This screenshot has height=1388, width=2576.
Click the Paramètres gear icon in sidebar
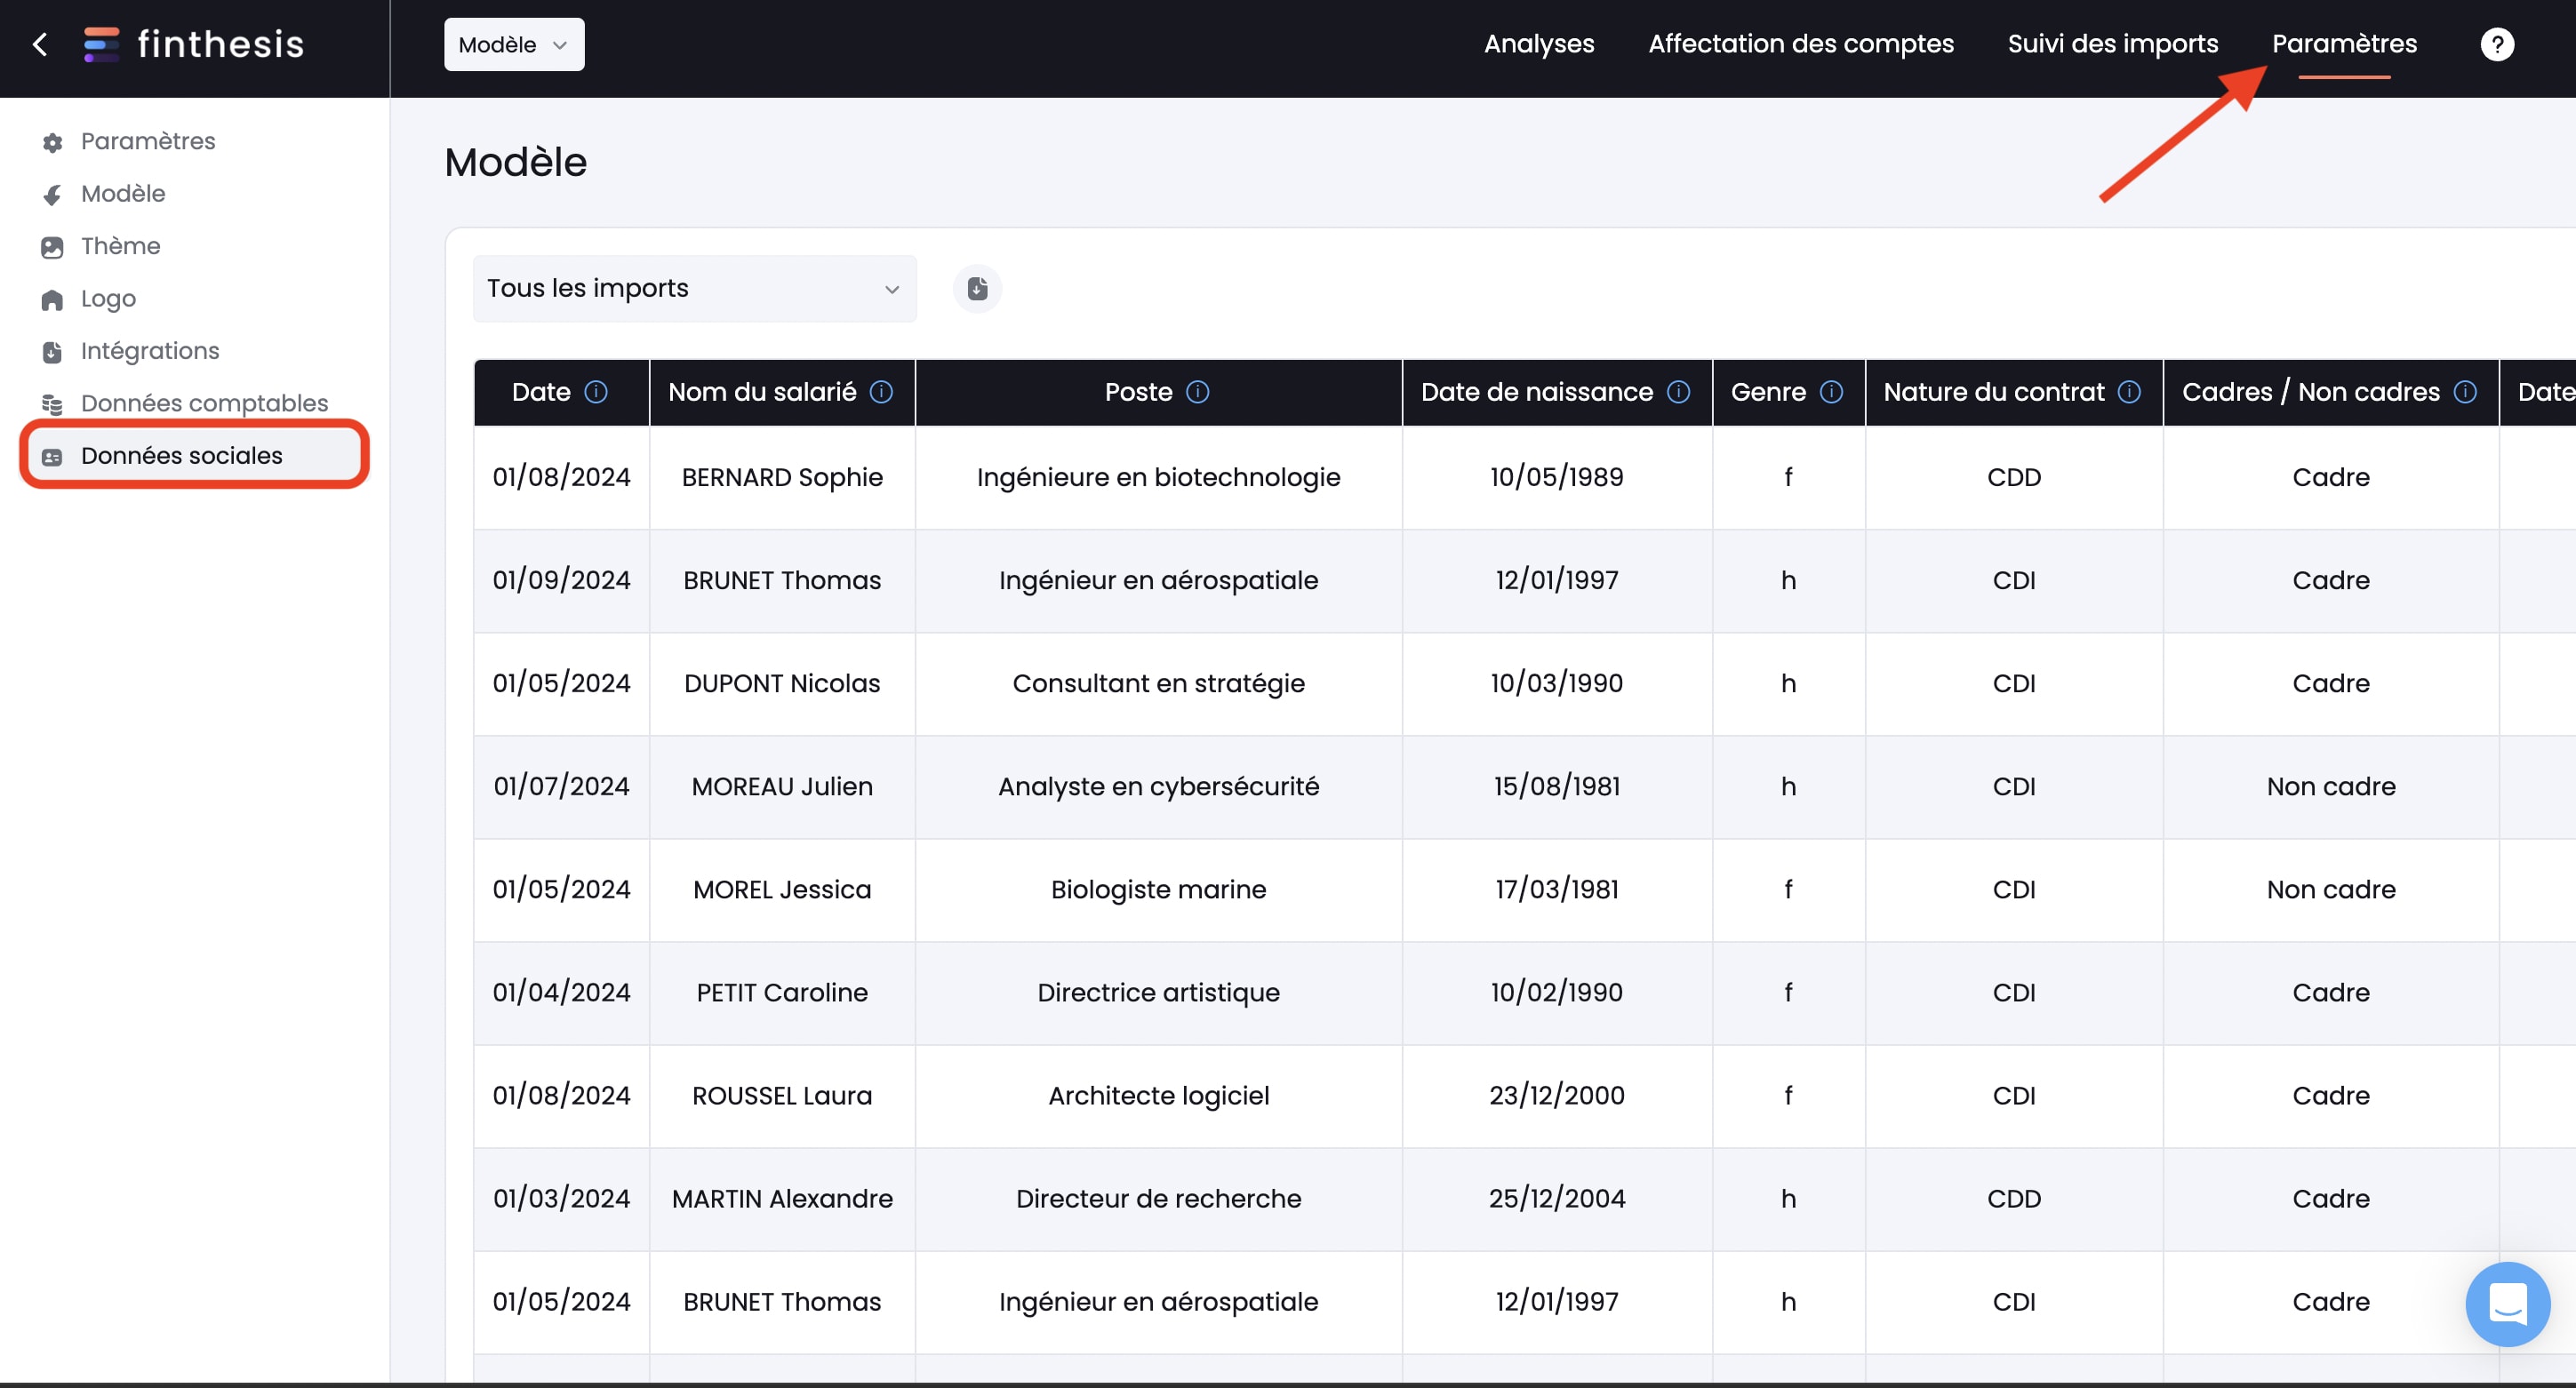pos(52,142)
